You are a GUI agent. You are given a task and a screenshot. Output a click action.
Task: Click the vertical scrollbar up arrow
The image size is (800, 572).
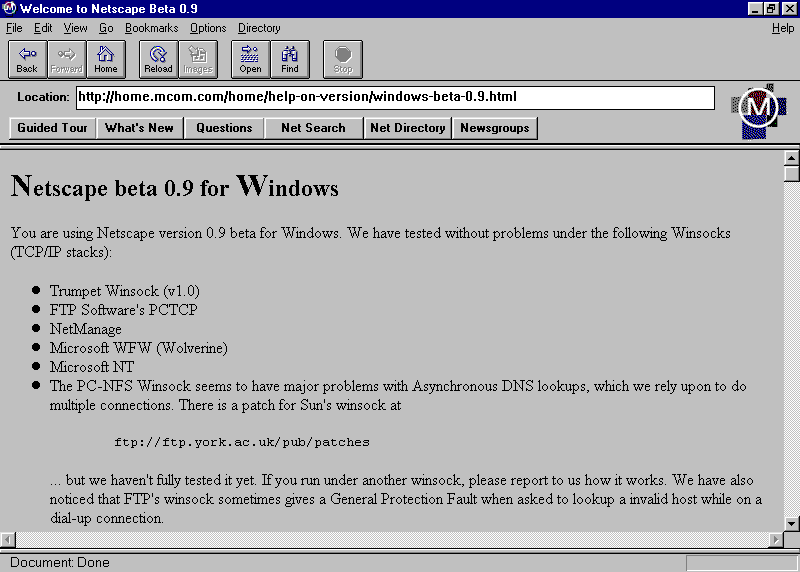click(791, 158)
